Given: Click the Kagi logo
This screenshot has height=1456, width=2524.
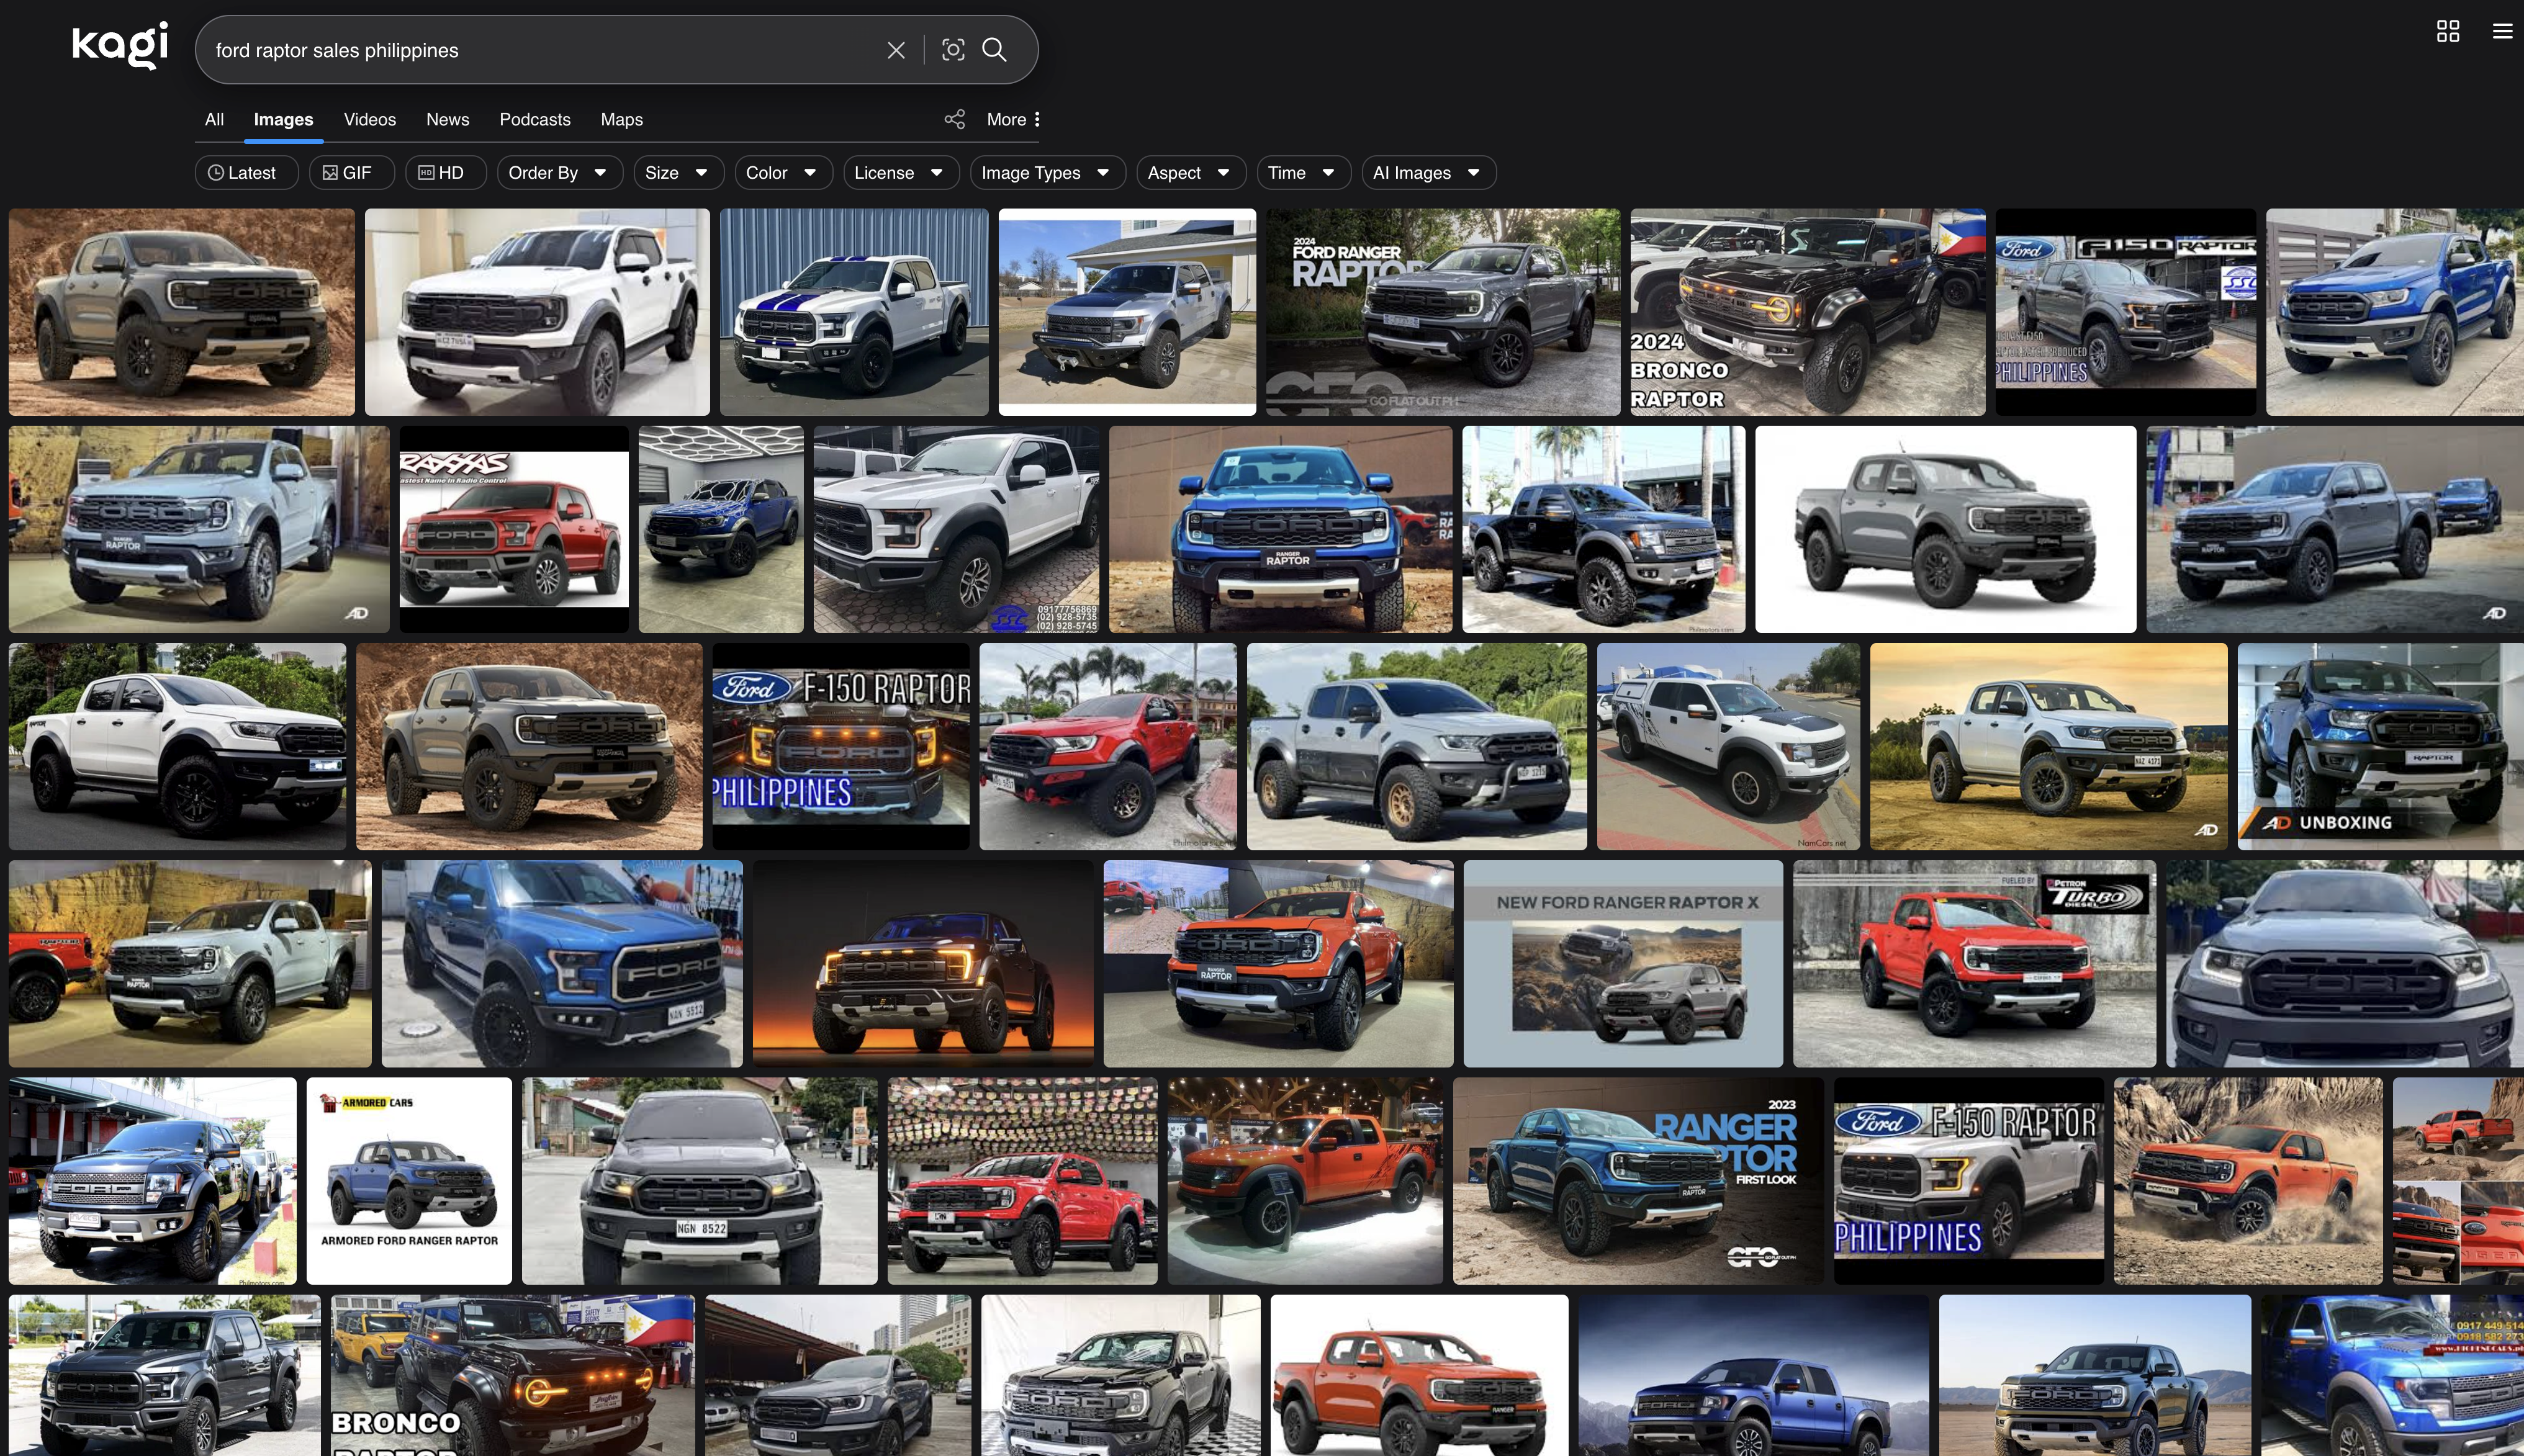Looking at the screenshot, I should pos(120,45).
